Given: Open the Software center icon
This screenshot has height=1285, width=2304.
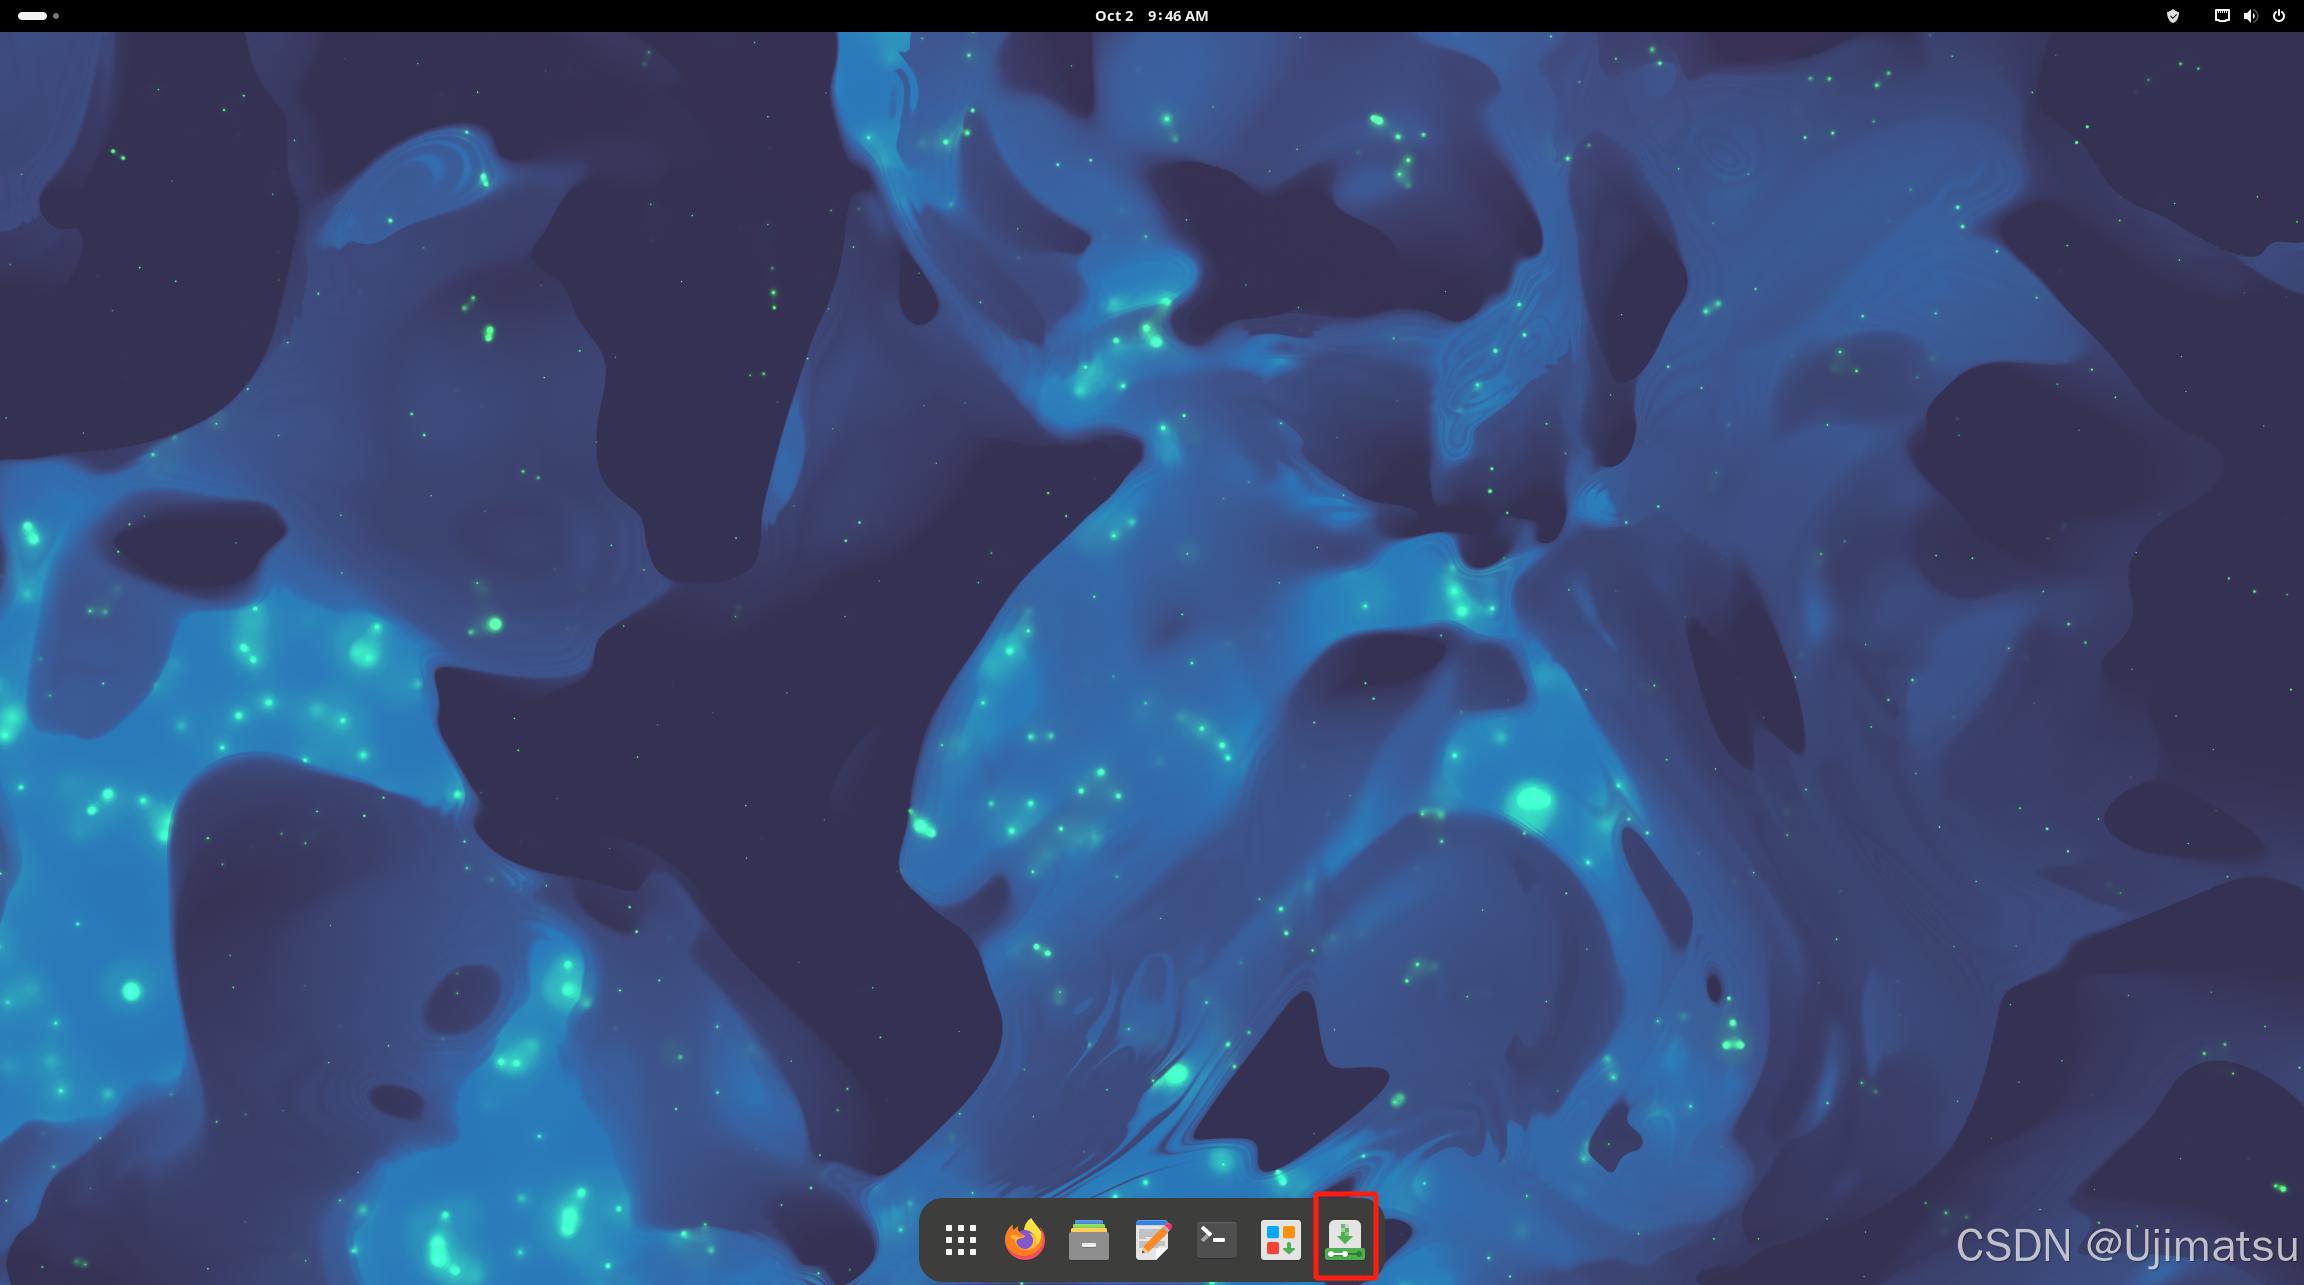Looking at the screenshot, I should click(x=1280, y=1240).
